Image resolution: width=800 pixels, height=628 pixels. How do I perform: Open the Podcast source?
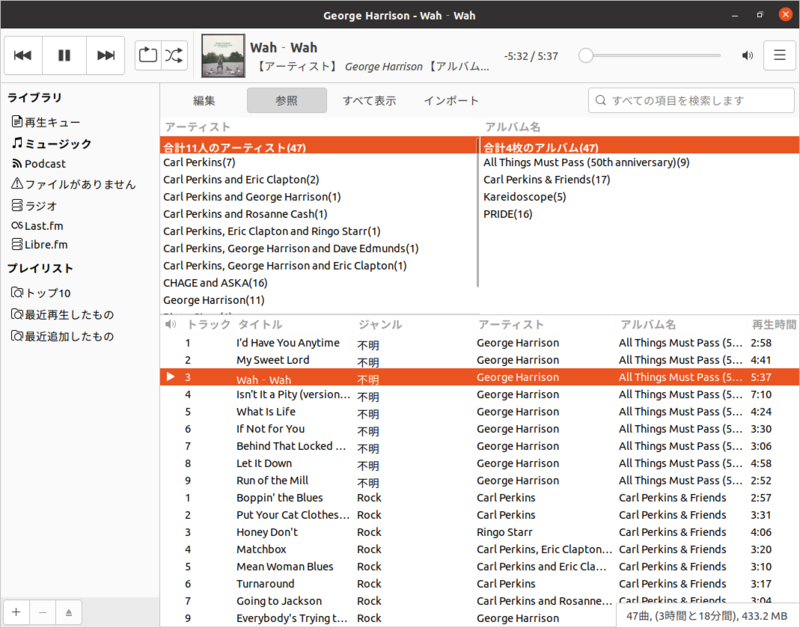39,164
